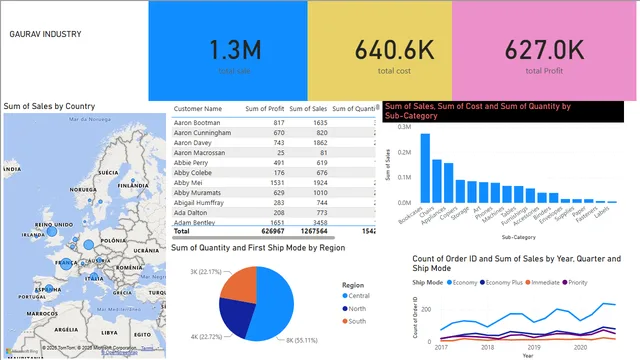Filter by South in the Region legend
Image resolution: width=640 pixels, height=360 pixels.
[x=354, y=321]
